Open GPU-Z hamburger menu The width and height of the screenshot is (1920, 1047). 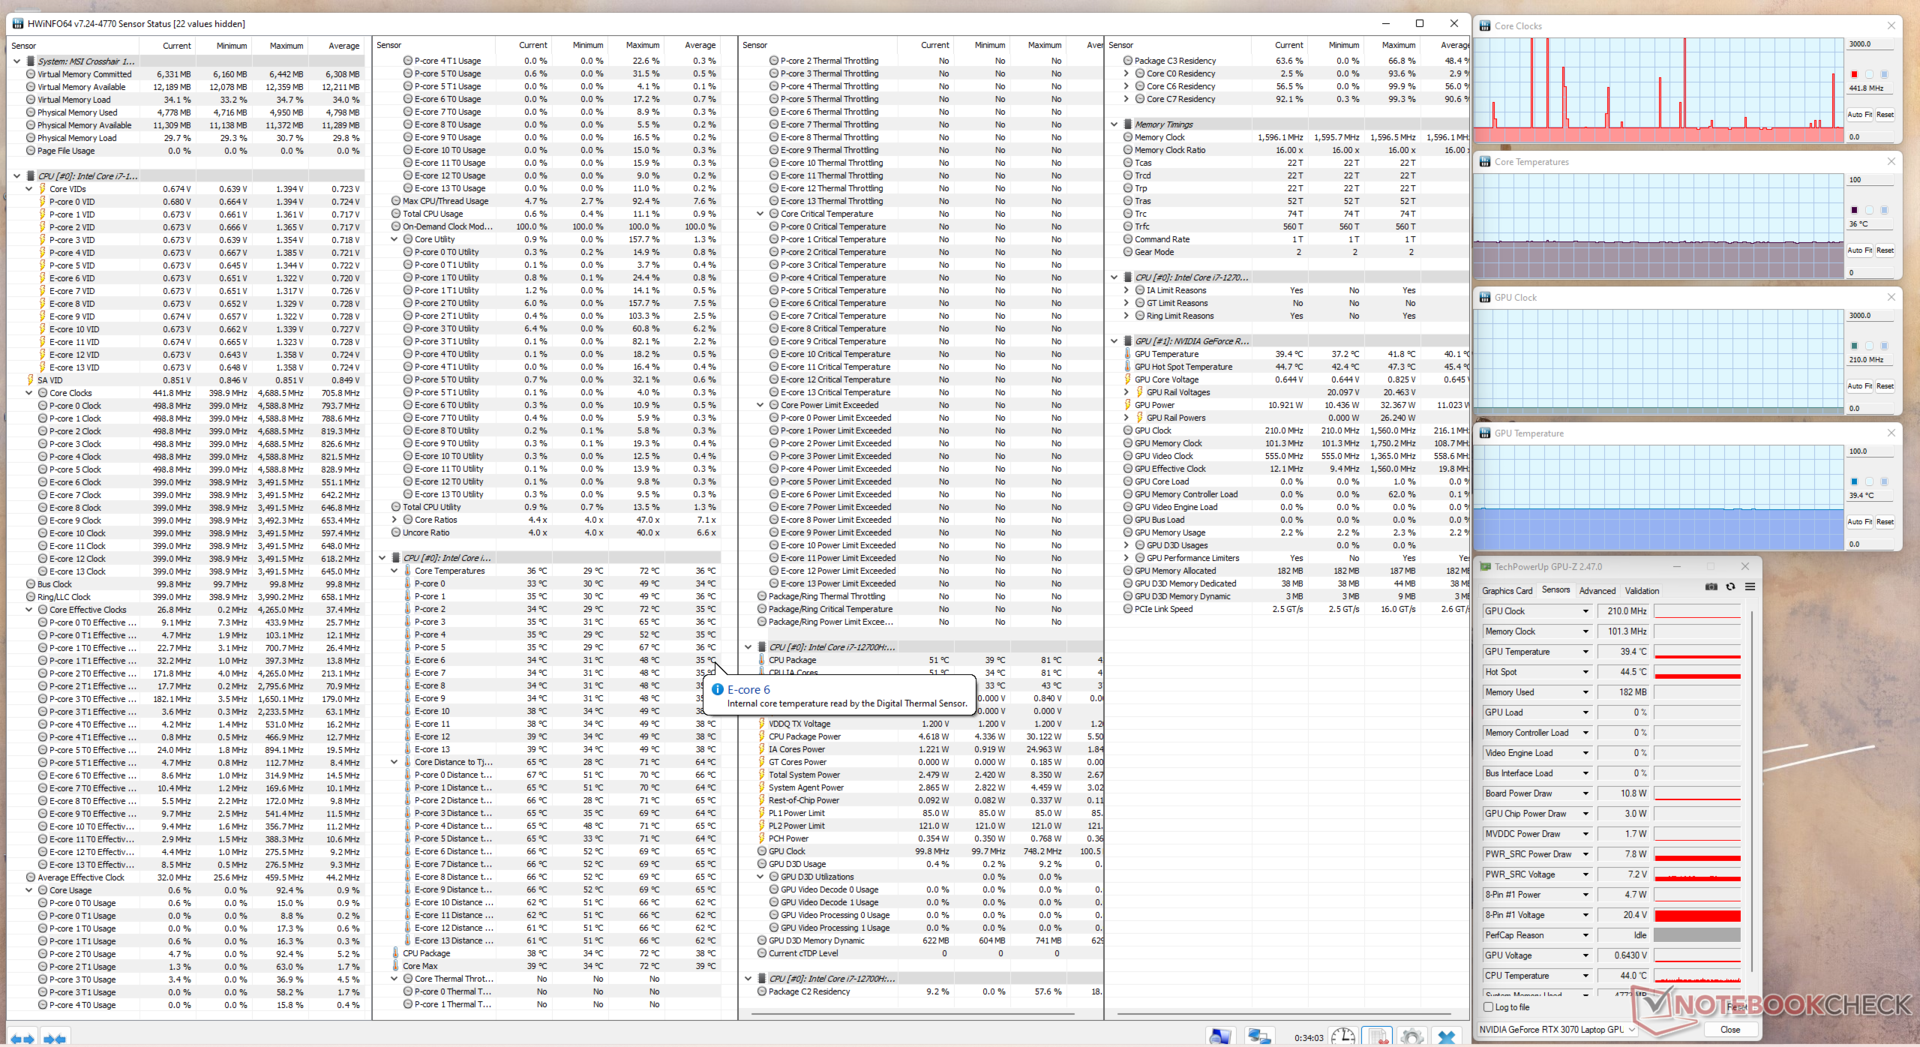(1750, 587)
